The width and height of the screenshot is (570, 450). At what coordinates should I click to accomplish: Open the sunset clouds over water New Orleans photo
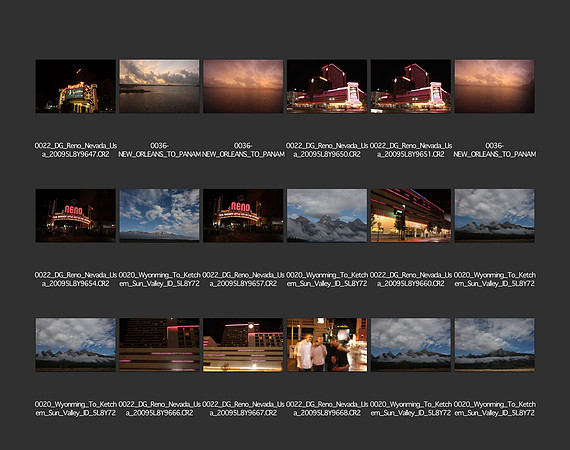pos(160,86)
